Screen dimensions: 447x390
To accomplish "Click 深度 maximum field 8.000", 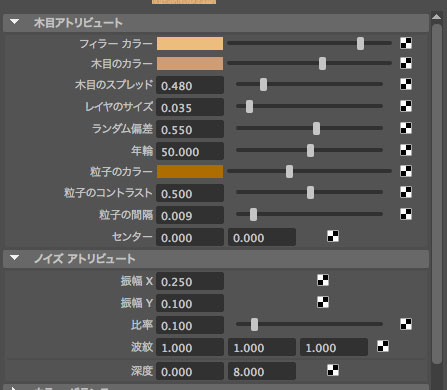I will (x=262, y=371).
